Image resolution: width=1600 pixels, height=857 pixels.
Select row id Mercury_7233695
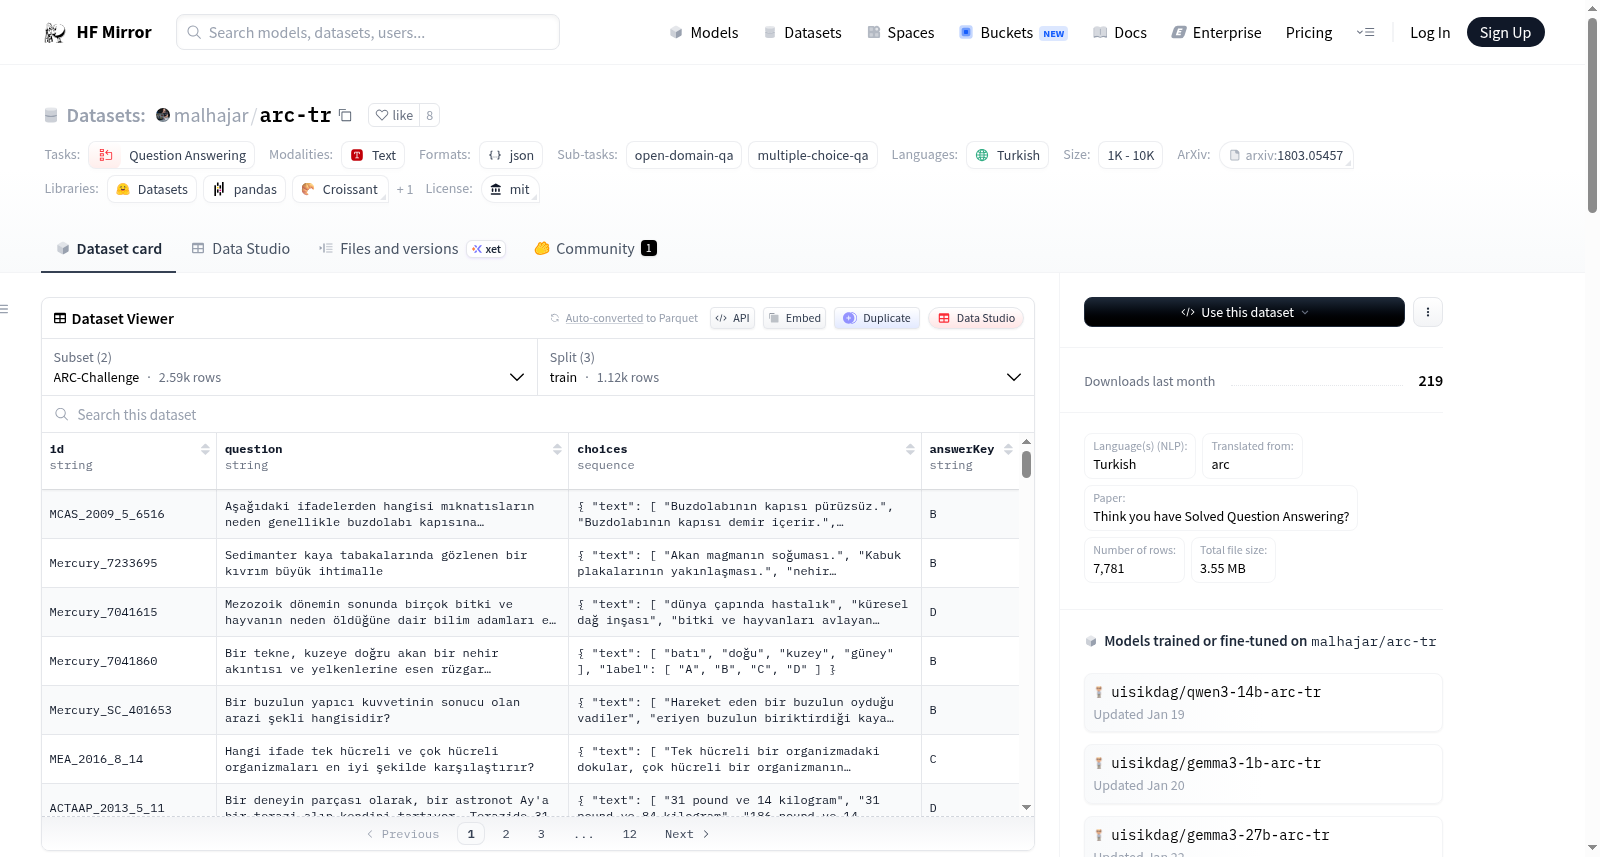104,563
